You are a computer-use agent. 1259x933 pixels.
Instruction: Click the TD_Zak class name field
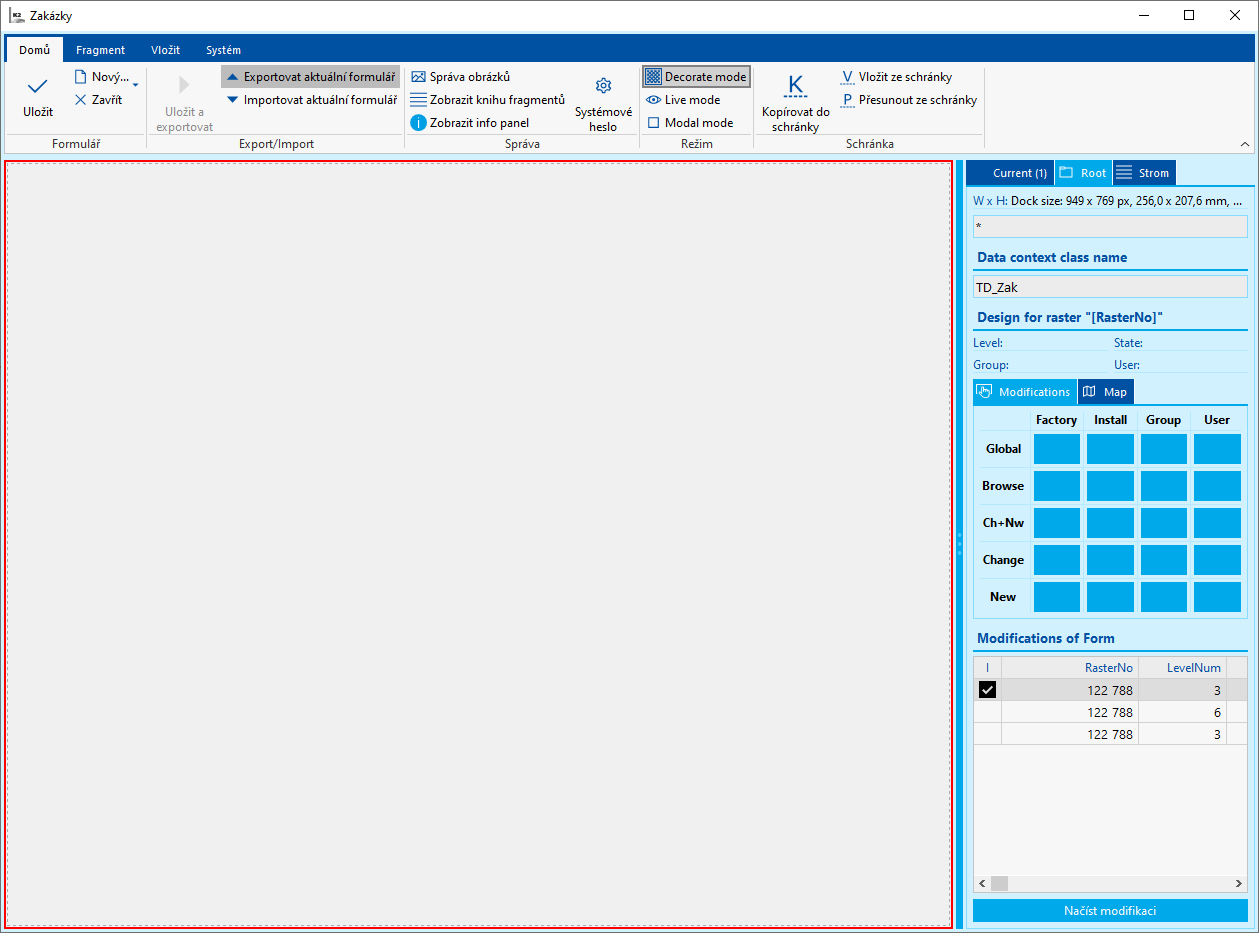click(1110, 287)
